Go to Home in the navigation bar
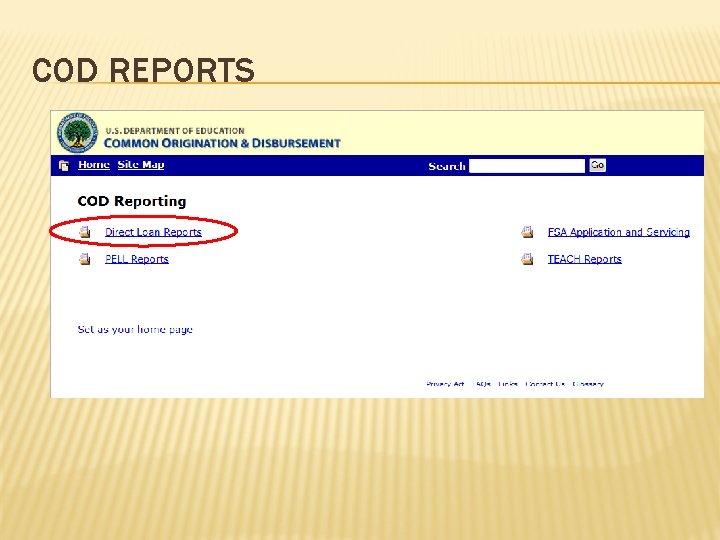Image resolution: width=720 pixels, height=540 pixels. 94,165
